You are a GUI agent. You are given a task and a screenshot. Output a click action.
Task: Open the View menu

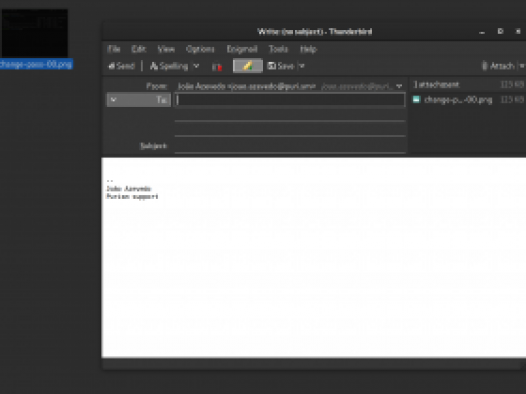(x=166, y=49)
